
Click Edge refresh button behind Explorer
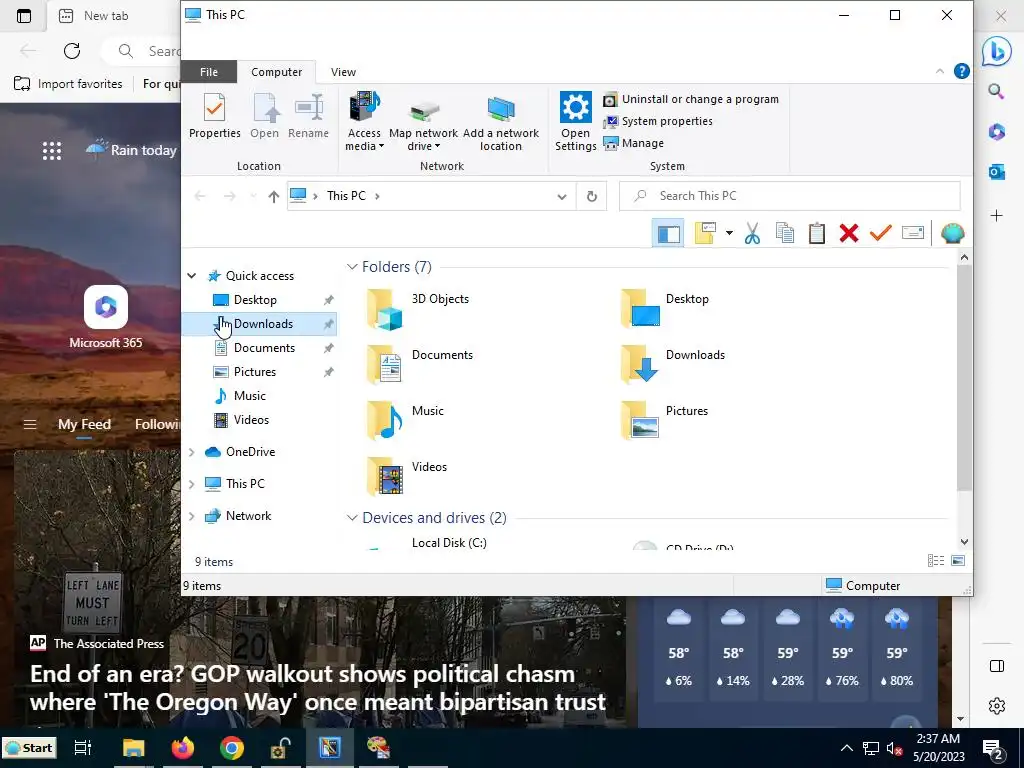72,50
